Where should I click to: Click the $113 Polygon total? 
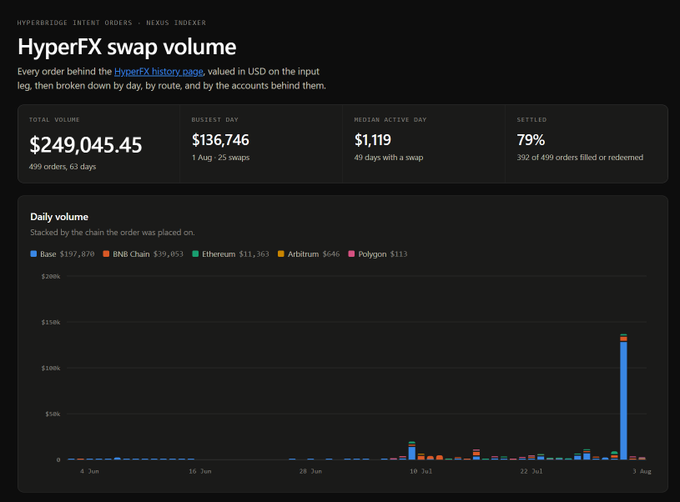pyautogui.click(x=399, y=254)
